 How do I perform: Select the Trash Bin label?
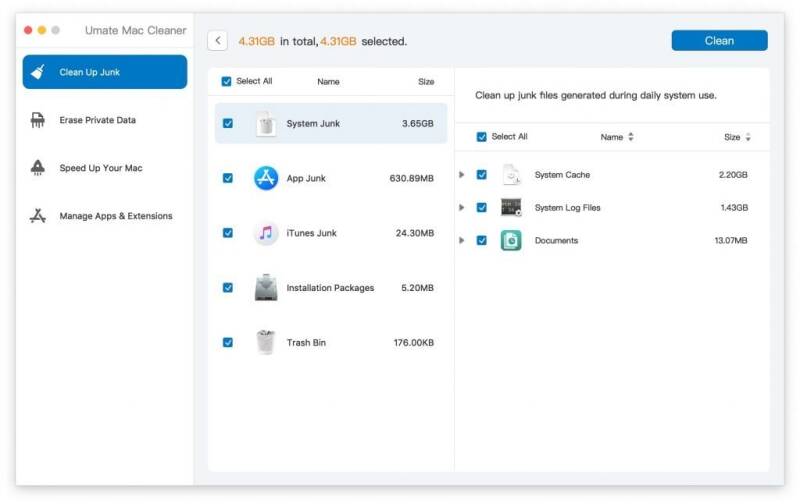pos(306,342)
